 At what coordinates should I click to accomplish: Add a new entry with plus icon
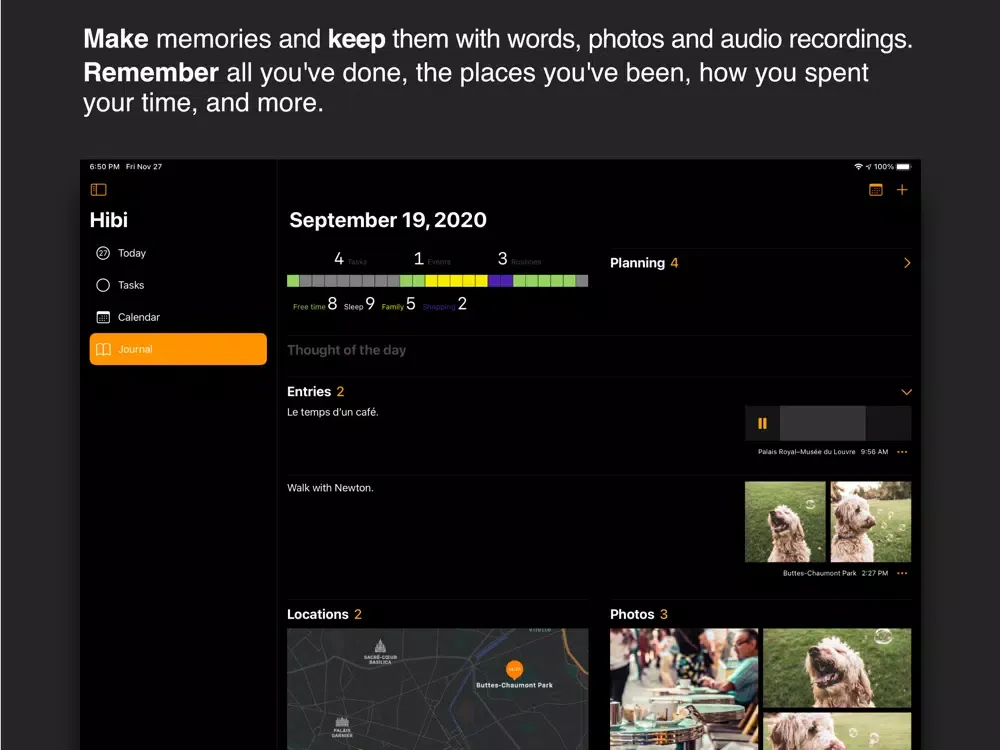click(x=902, y=189)
